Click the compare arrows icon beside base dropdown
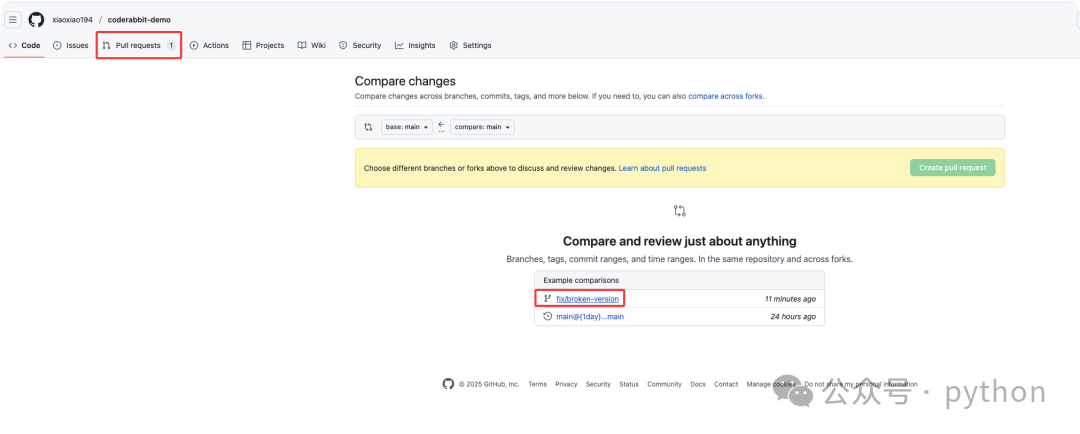This screenshot has height=434, width=1080. (368, 127)
